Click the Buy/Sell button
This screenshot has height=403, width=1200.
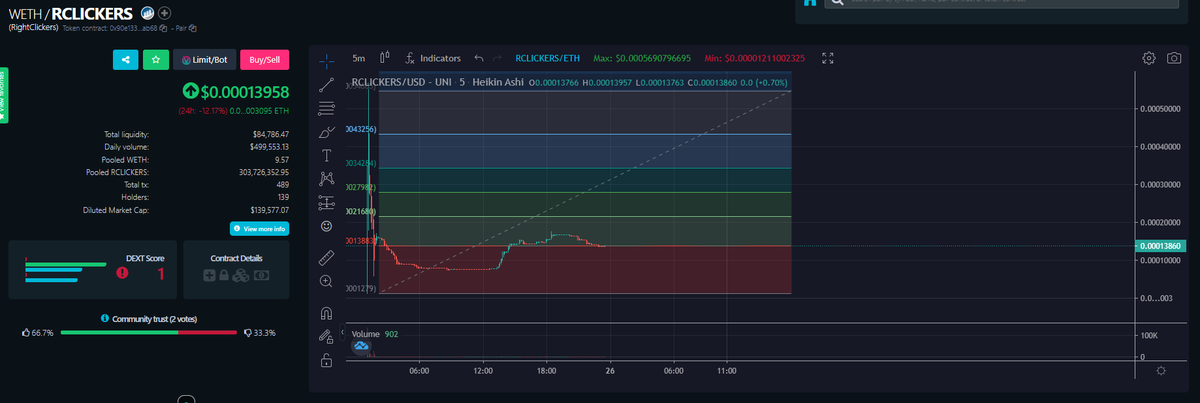tap(264, 60)
